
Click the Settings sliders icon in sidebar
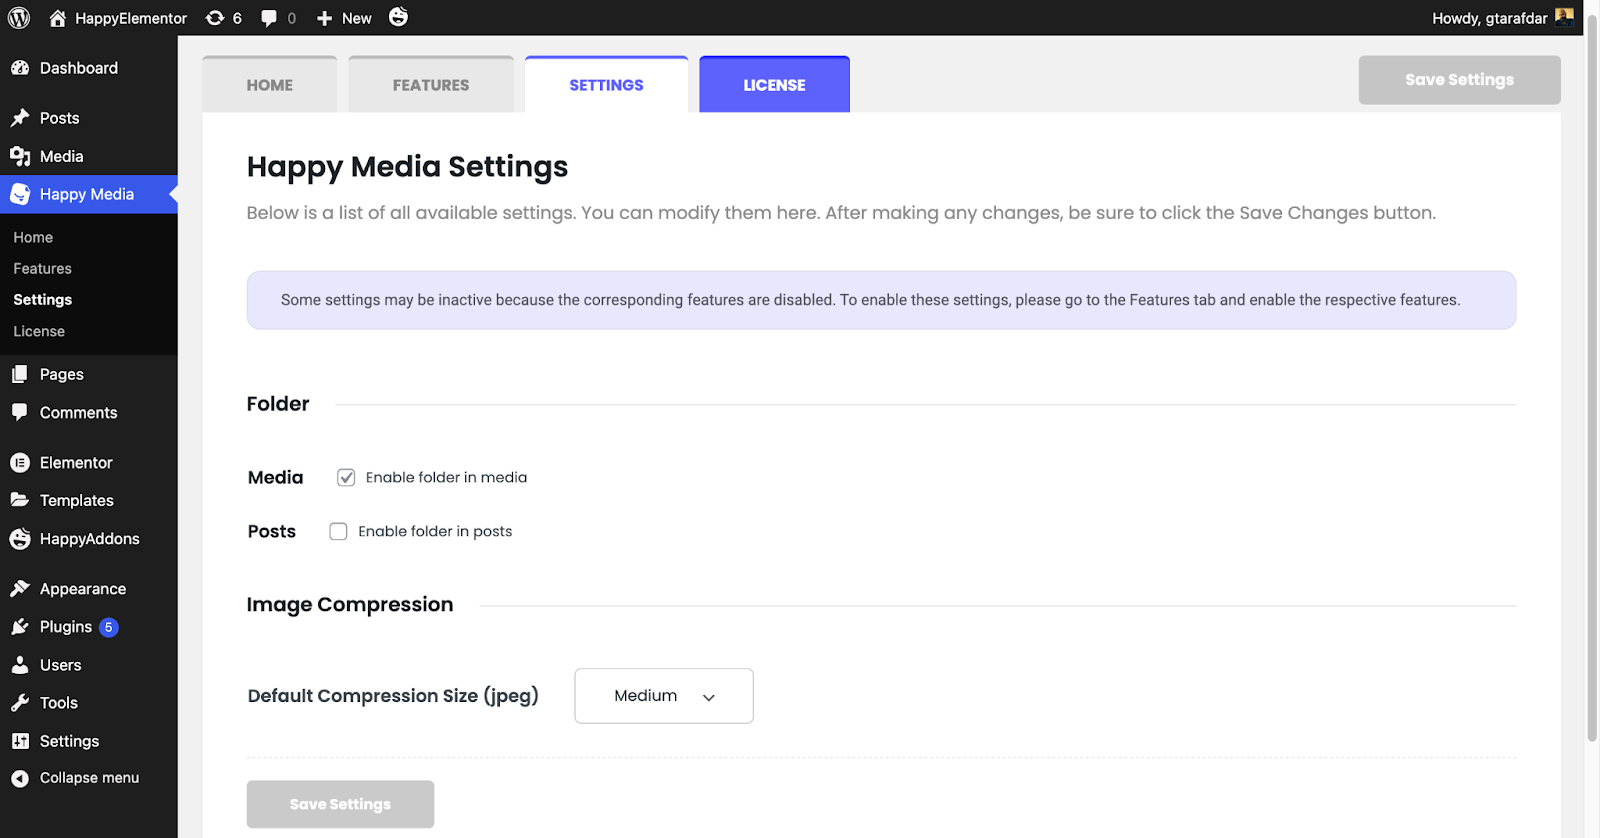tap(20, 741)
